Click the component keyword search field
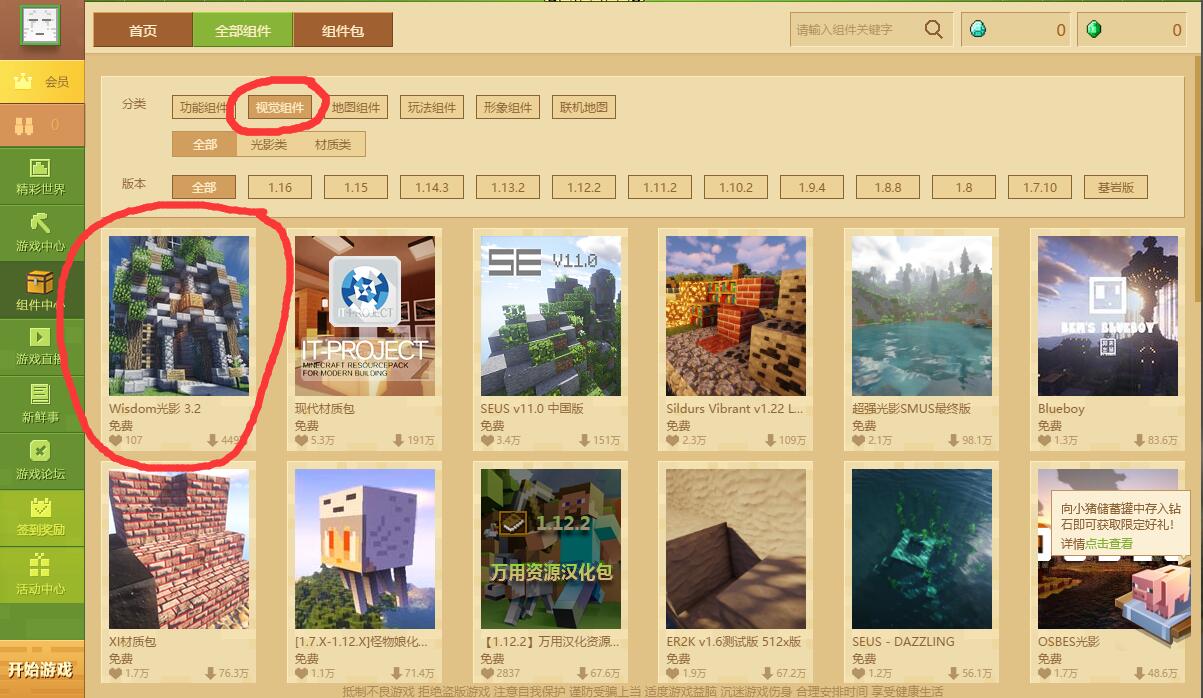The height and width of the screenshot is (698, 1203). pos(855,30)
